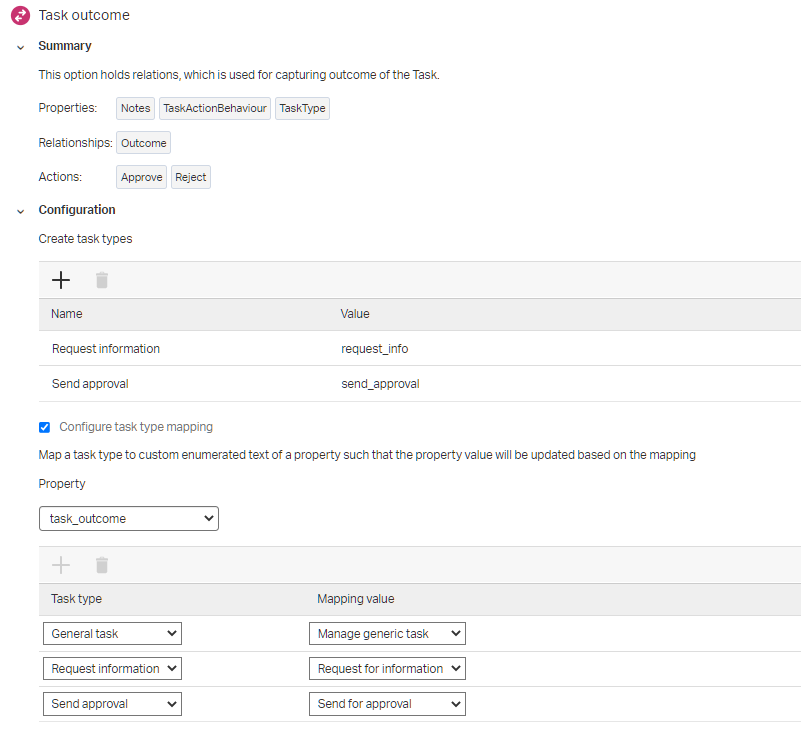Click the delete icon above mapping table
This screenshot has height=731, width=810.
coord(101,565)
